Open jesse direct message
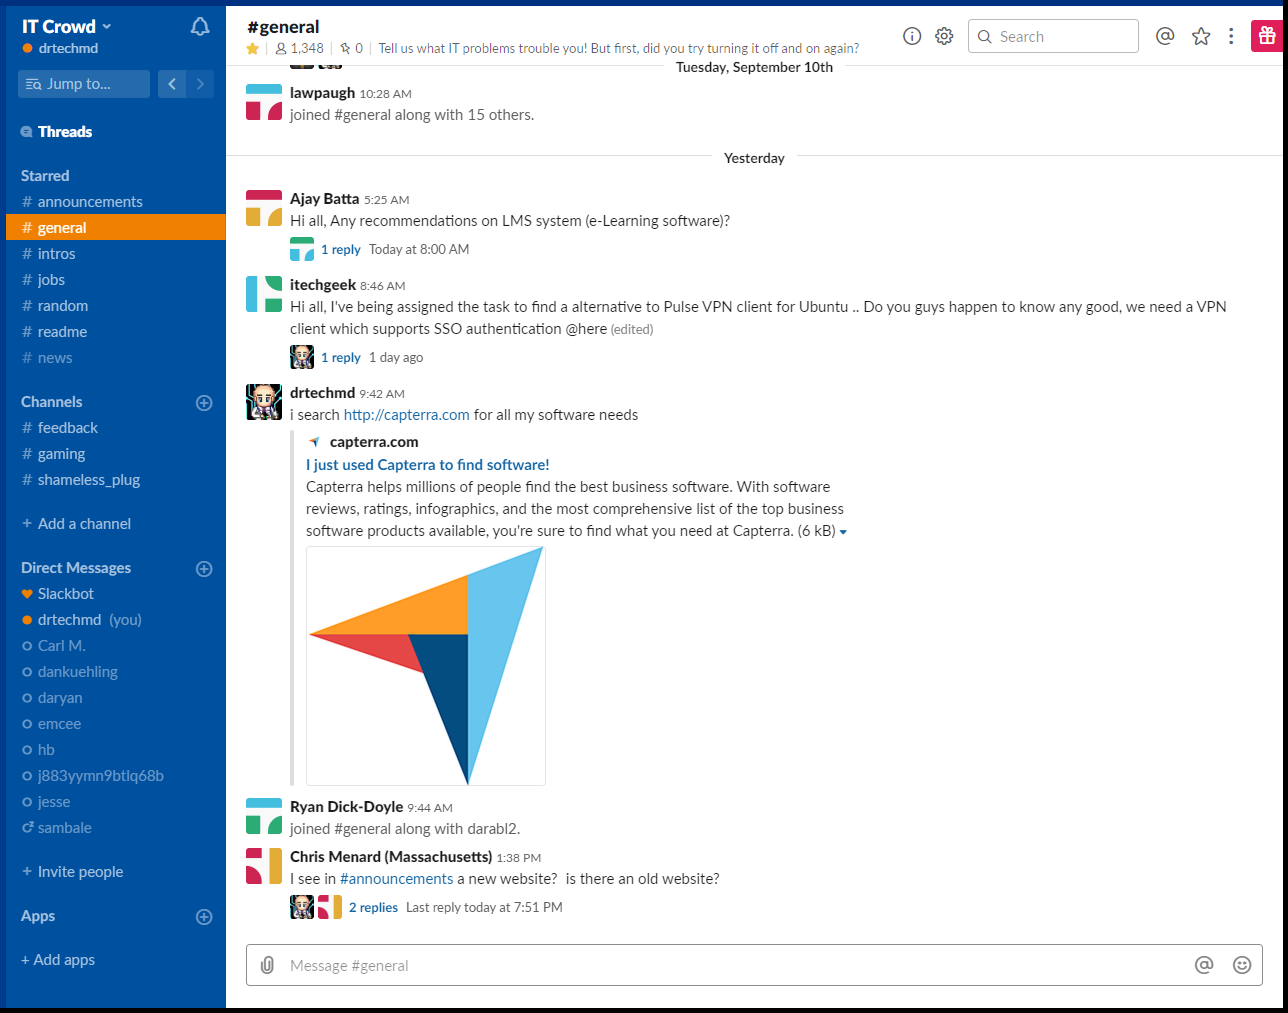This screenshot has width=1288, height=1013. coord(54,802)
